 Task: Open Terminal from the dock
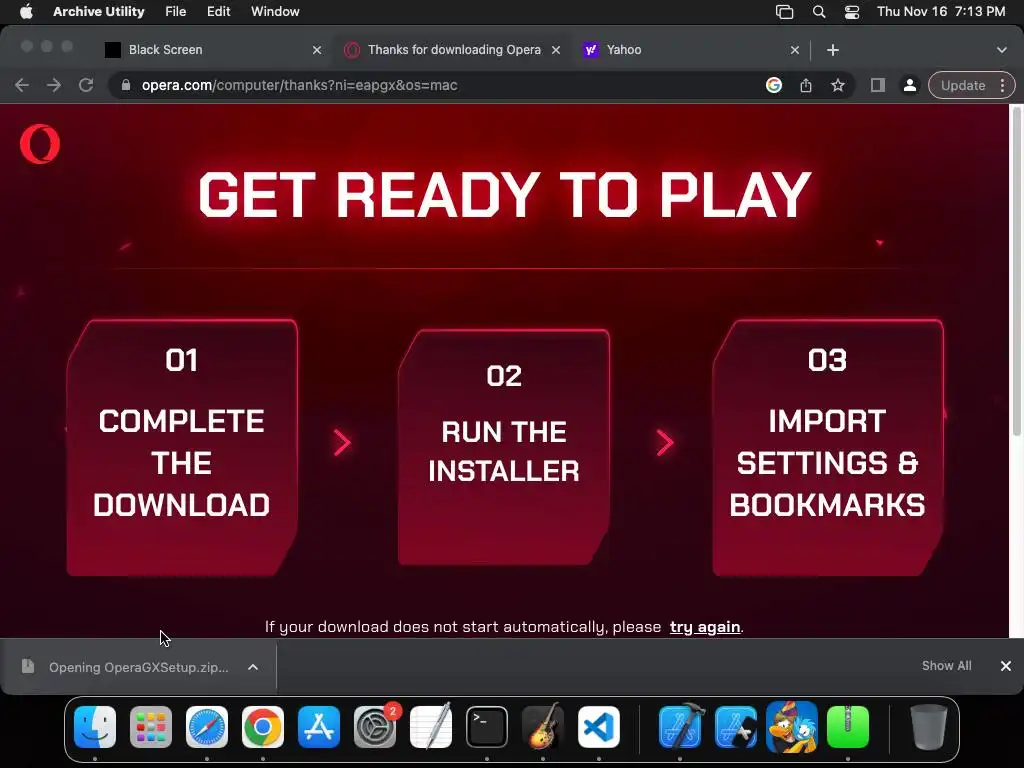point(487,727)
